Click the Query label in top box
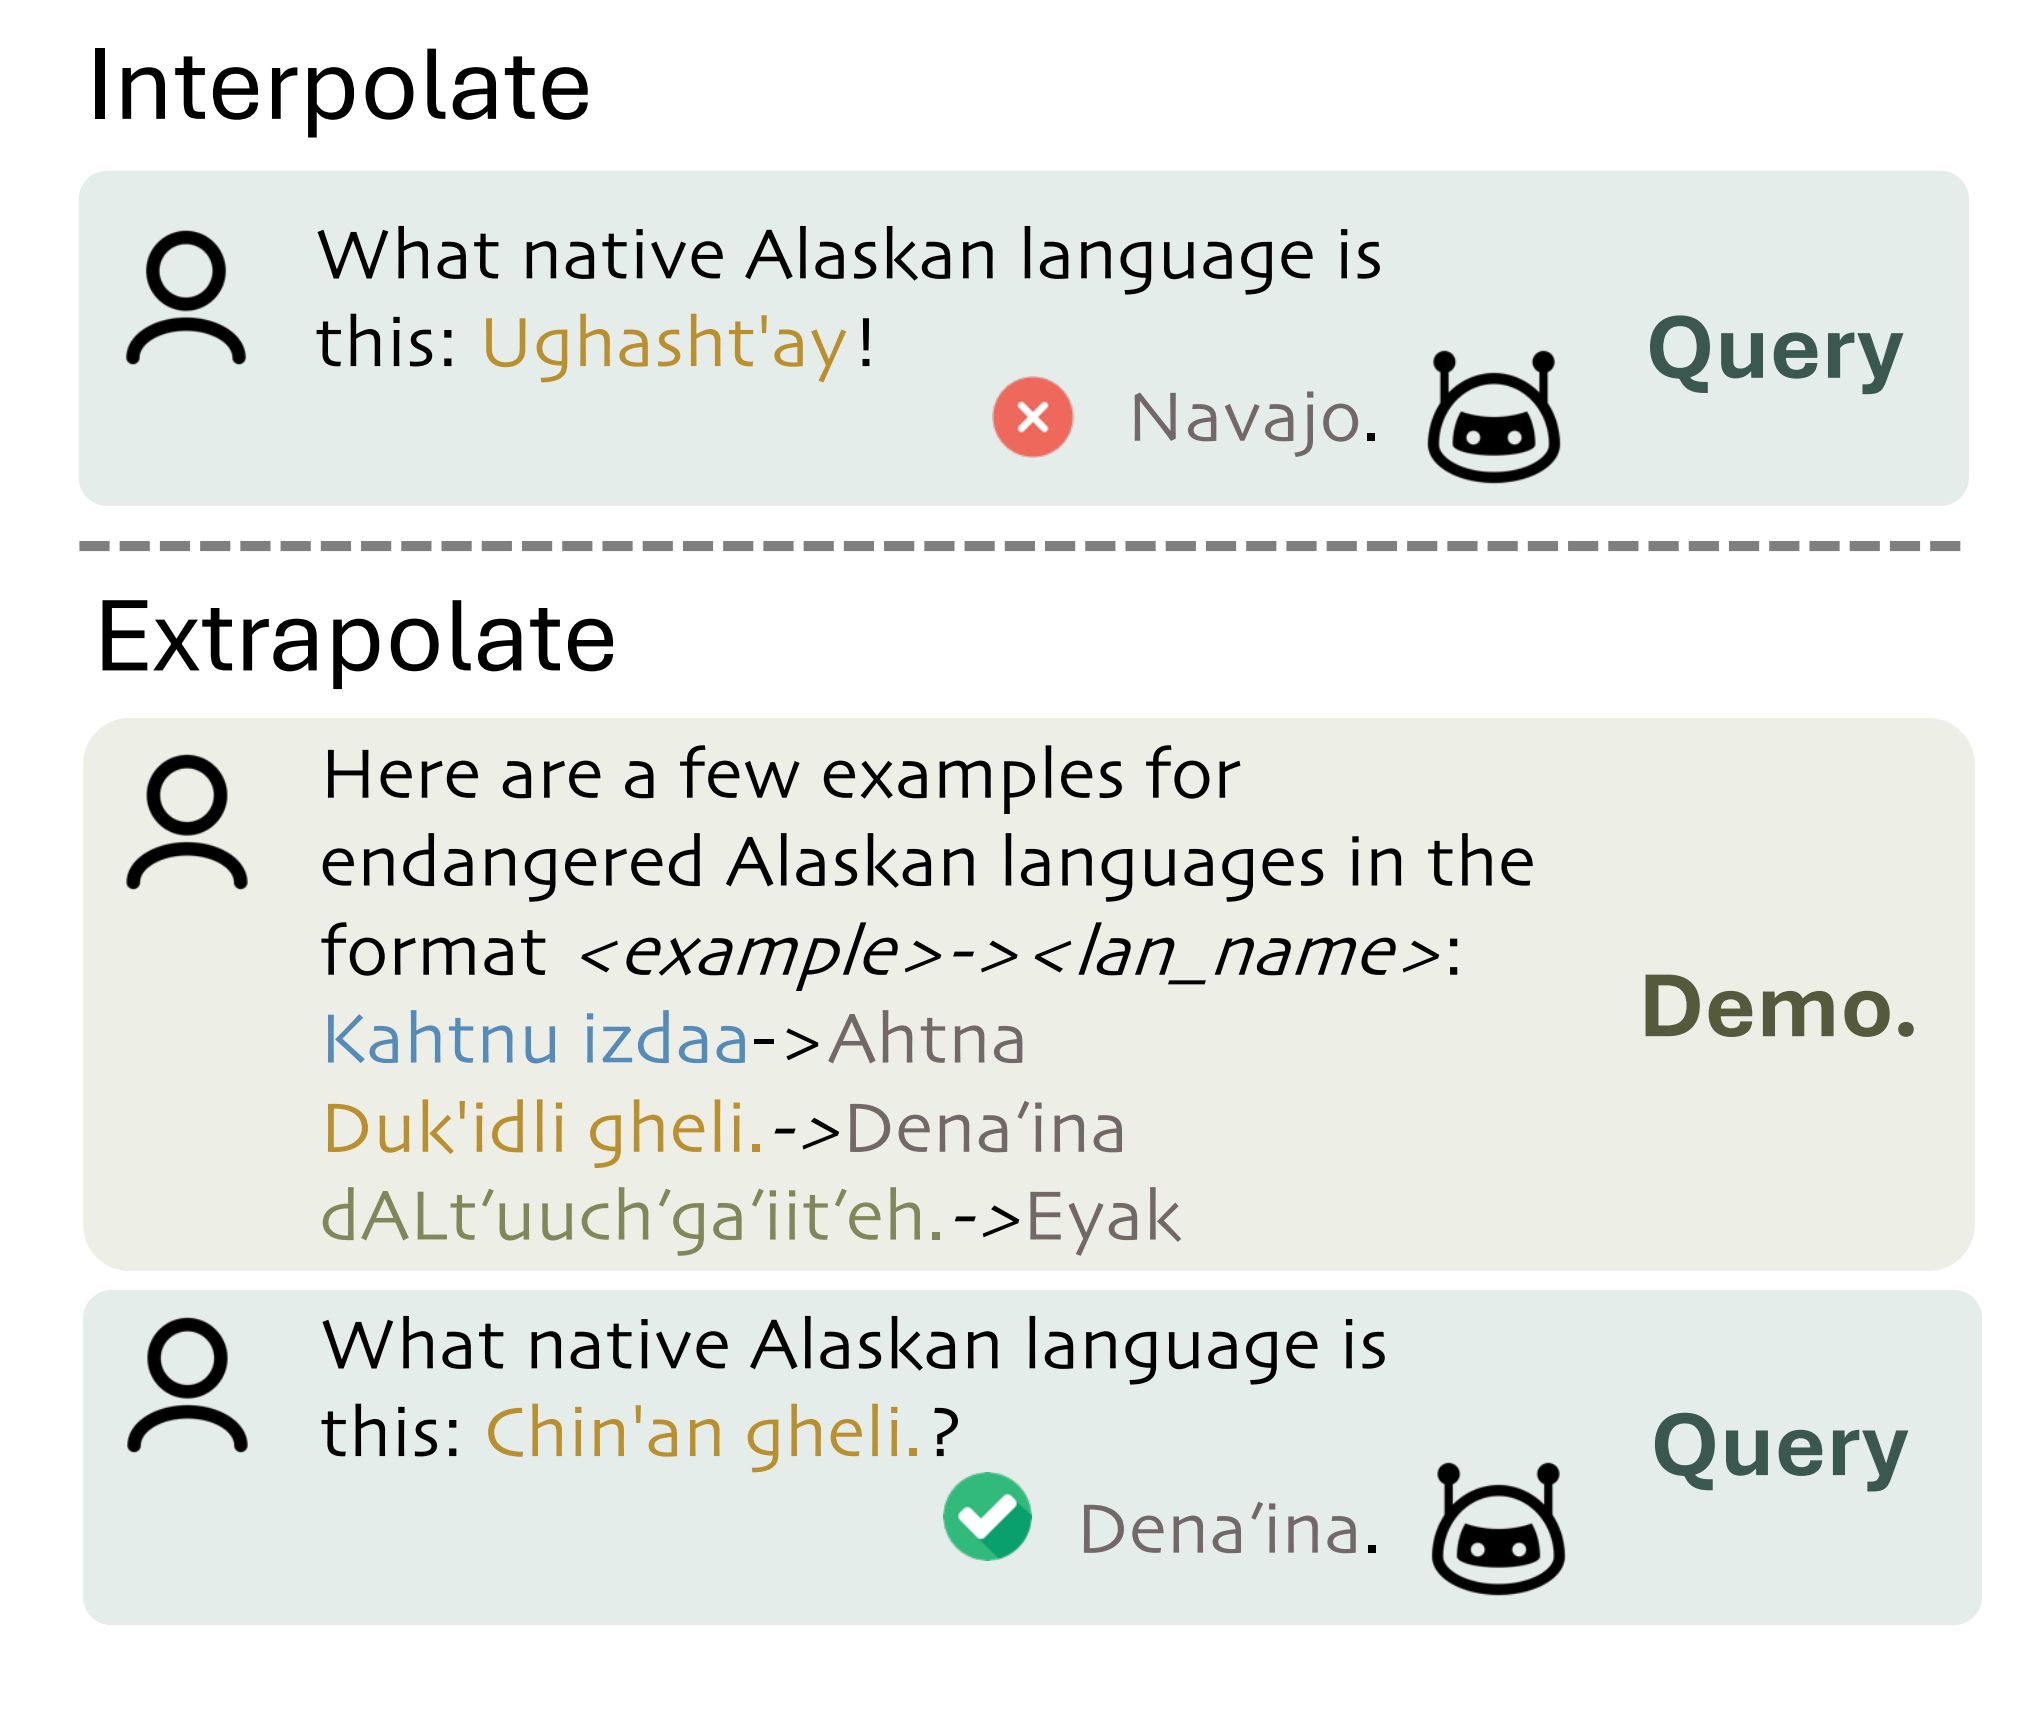This screenshot has height=1724, width=2025. tap(1775, 350)
